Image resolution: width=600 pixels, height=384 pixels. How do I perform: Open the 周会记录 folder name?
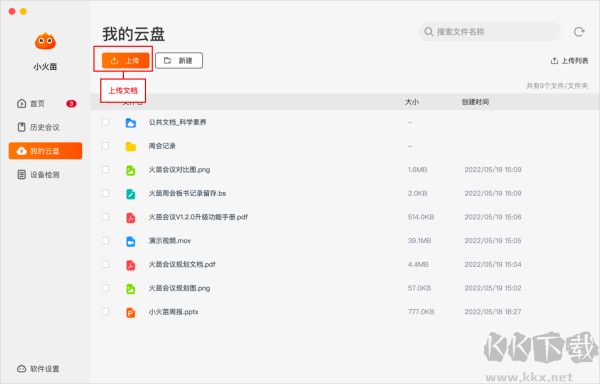tap(162, 146)
